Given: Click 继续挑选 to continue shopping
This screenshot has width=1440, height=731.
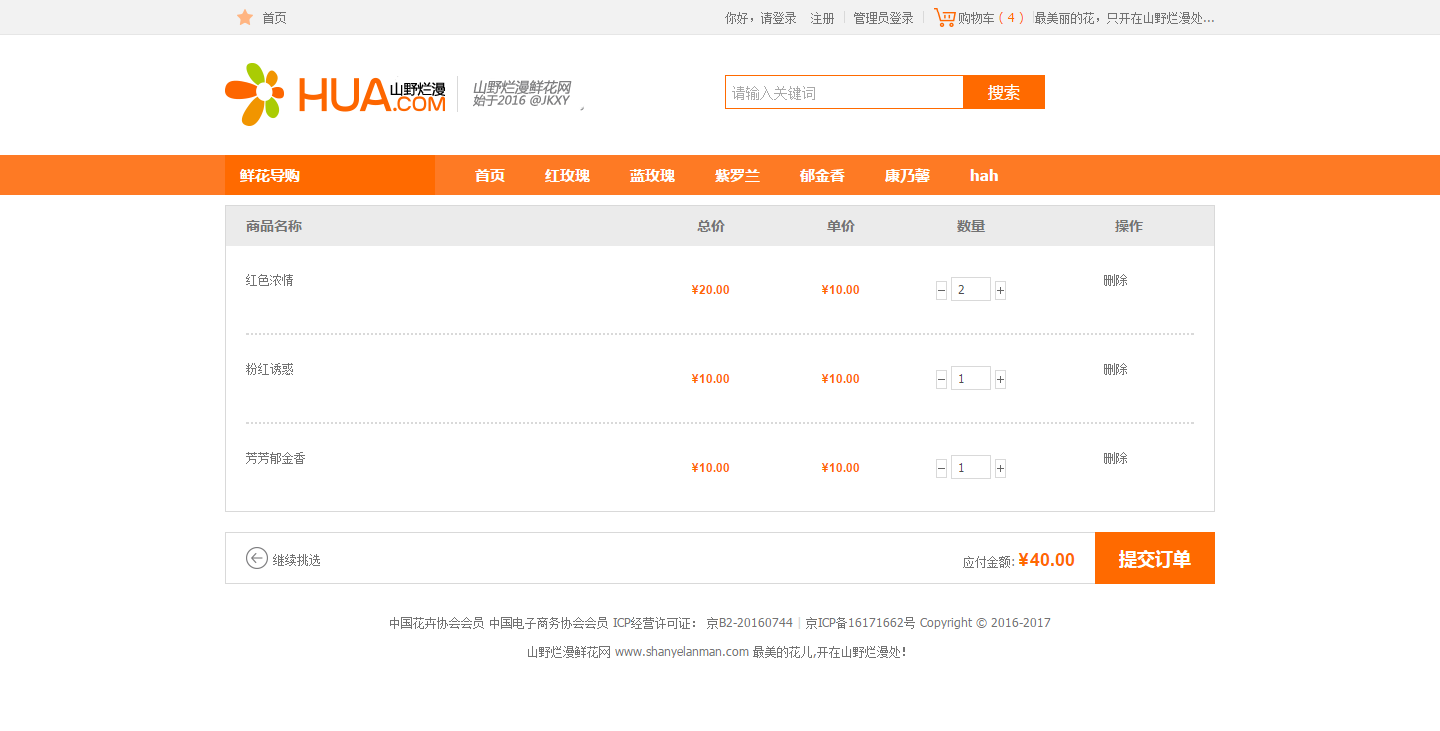Looking at the screenshot, I should 297,560.
